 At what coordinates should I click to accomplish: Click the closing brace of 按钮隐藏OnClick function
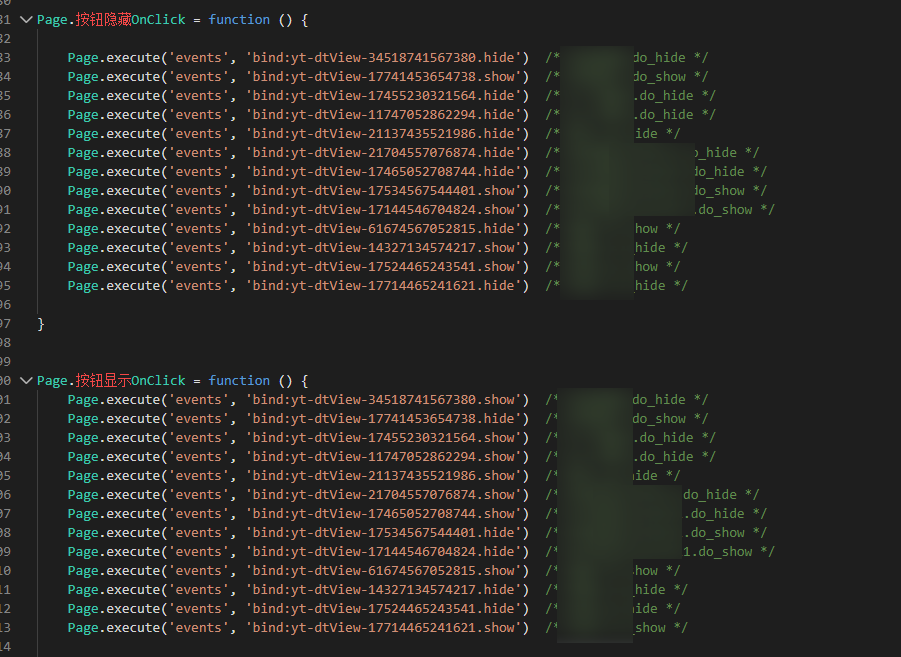pyautogui.click(x=41, y=324)
